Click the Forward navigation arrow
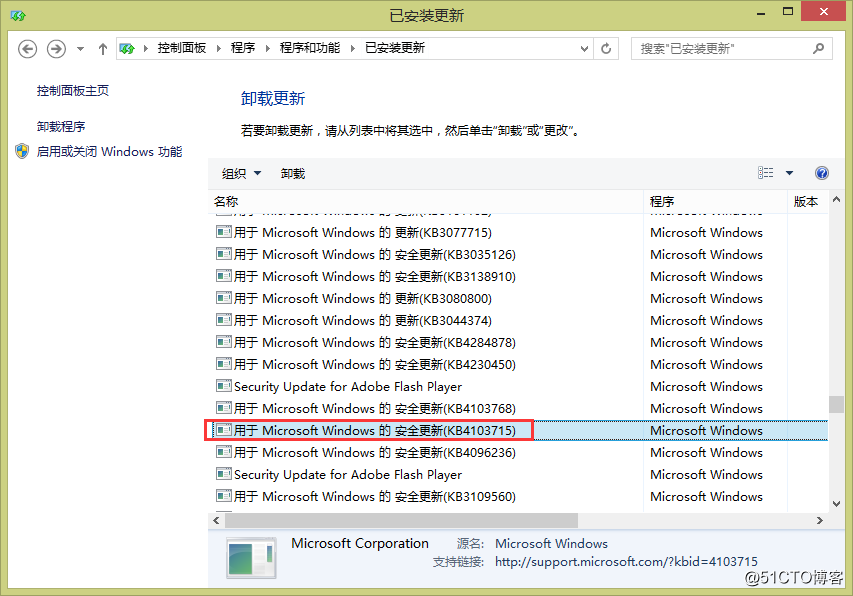 (x=56, y=49)
